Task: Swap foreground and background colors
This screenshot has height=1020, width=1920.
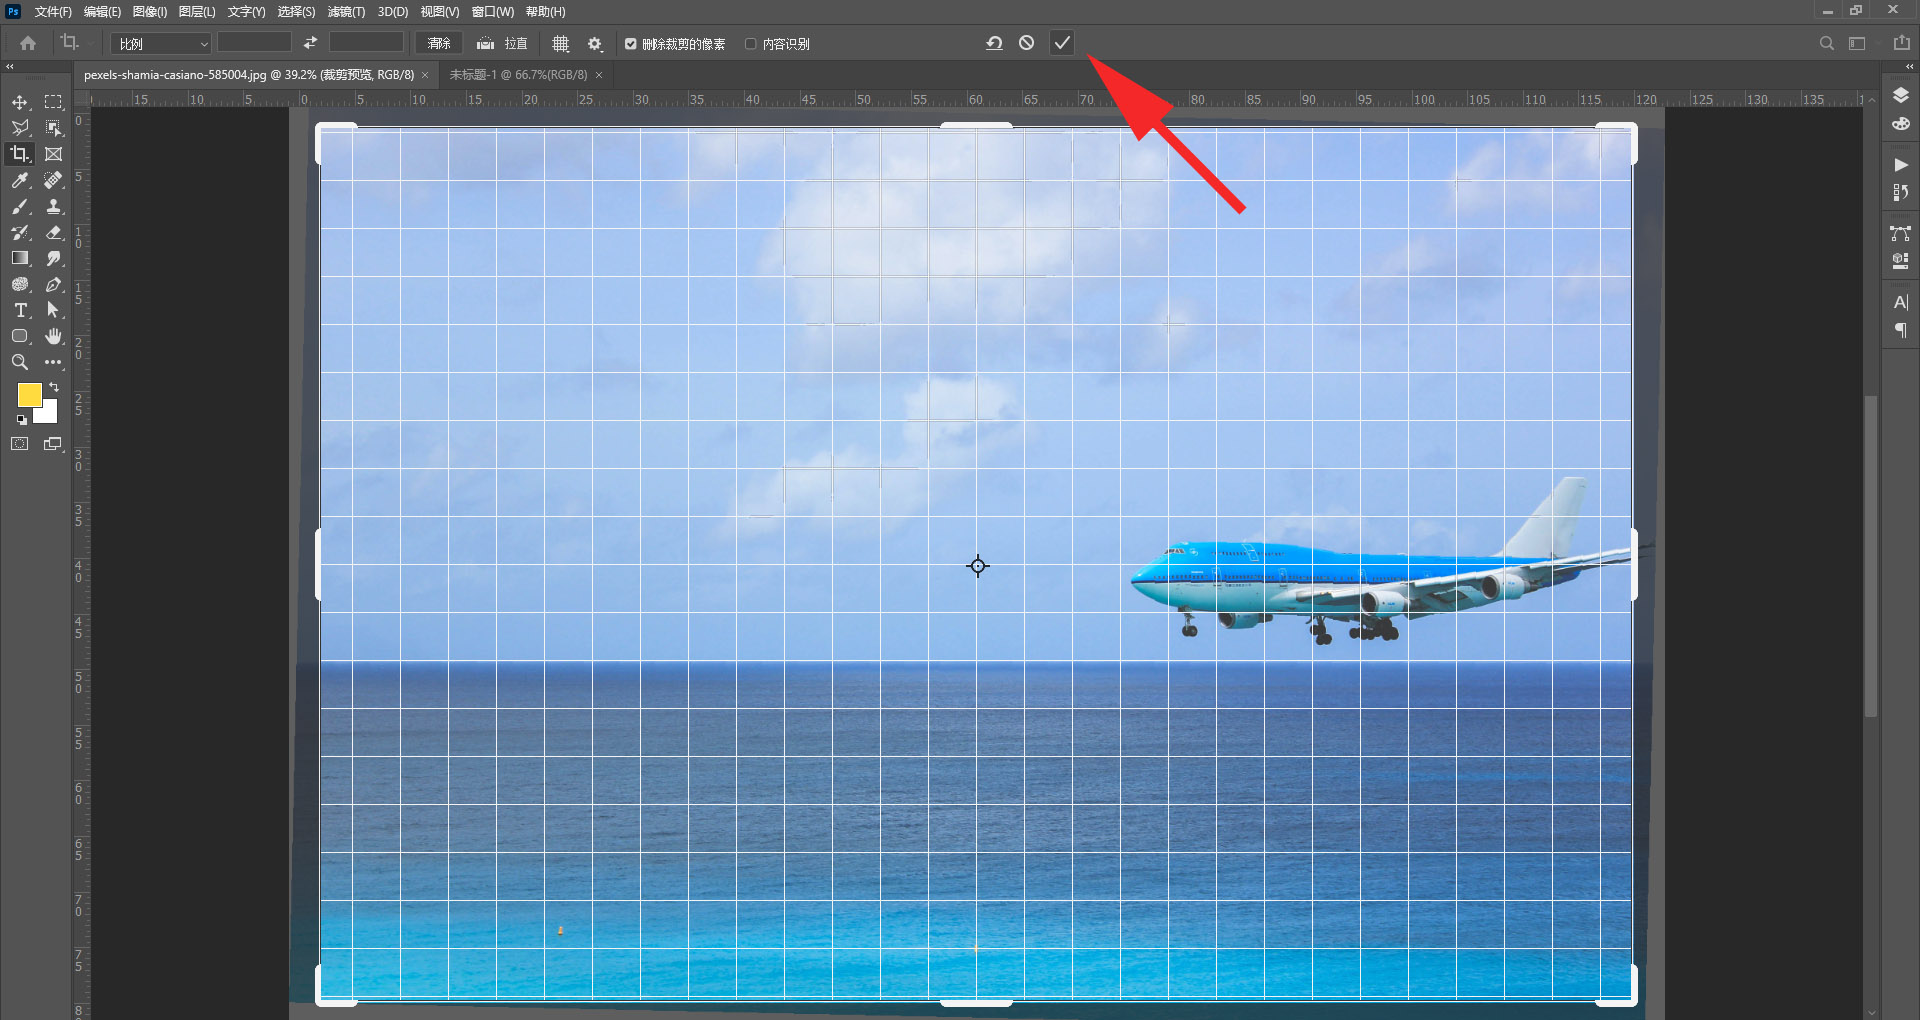Action: (54, 387)
